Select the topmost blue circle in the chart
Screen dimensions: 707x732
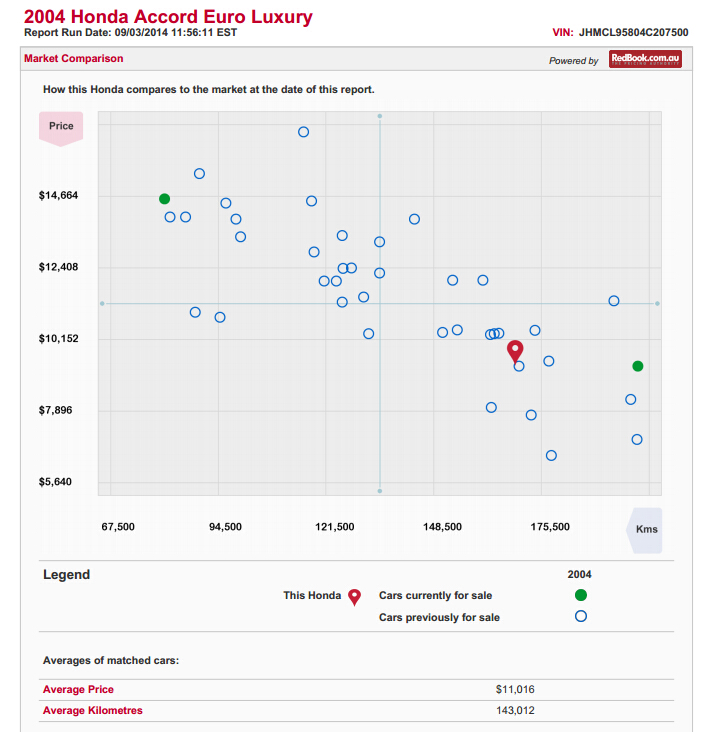click(304, 132)
